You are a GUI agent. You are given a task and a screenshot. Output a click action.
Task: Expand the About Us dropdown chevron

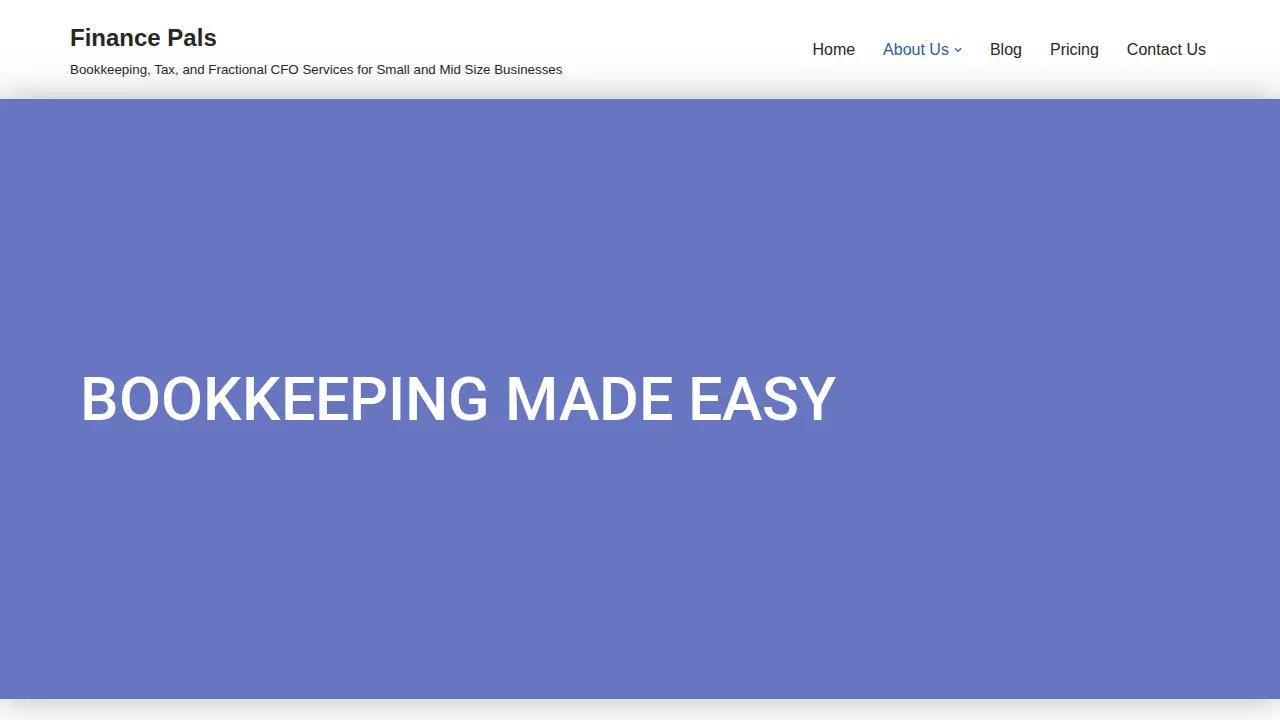tap(958, 50)
